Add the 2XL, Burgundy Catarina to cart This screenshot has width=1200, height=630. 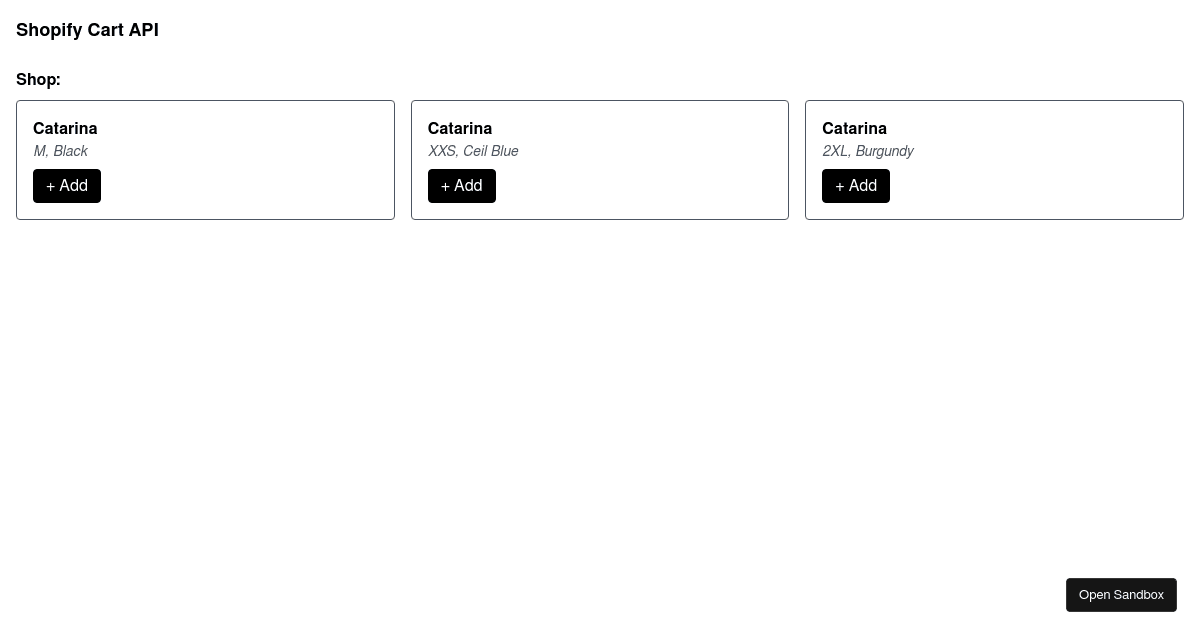tap(856, 186)
